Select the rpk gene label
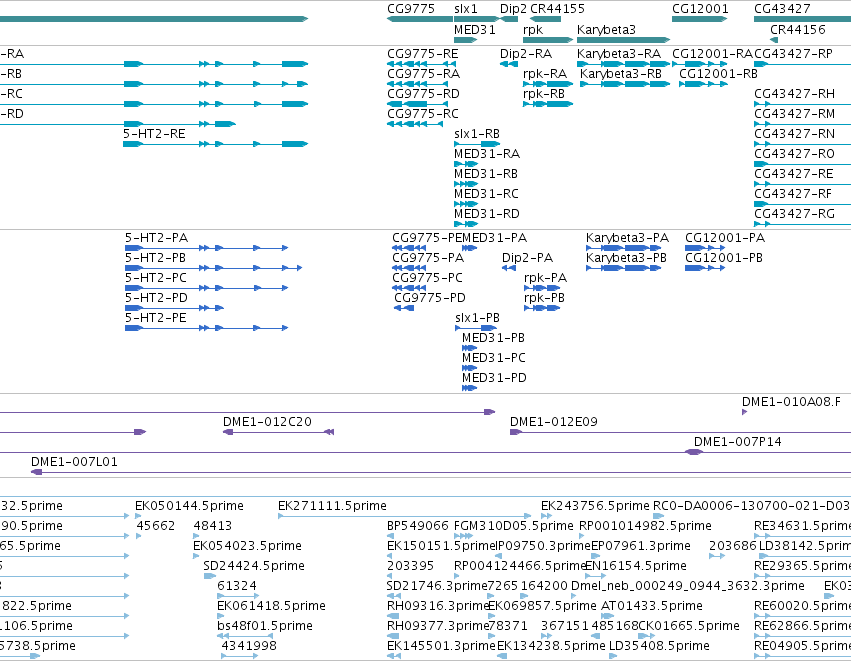The width and height of the screenshot is (851, 661). pos(532,30)
